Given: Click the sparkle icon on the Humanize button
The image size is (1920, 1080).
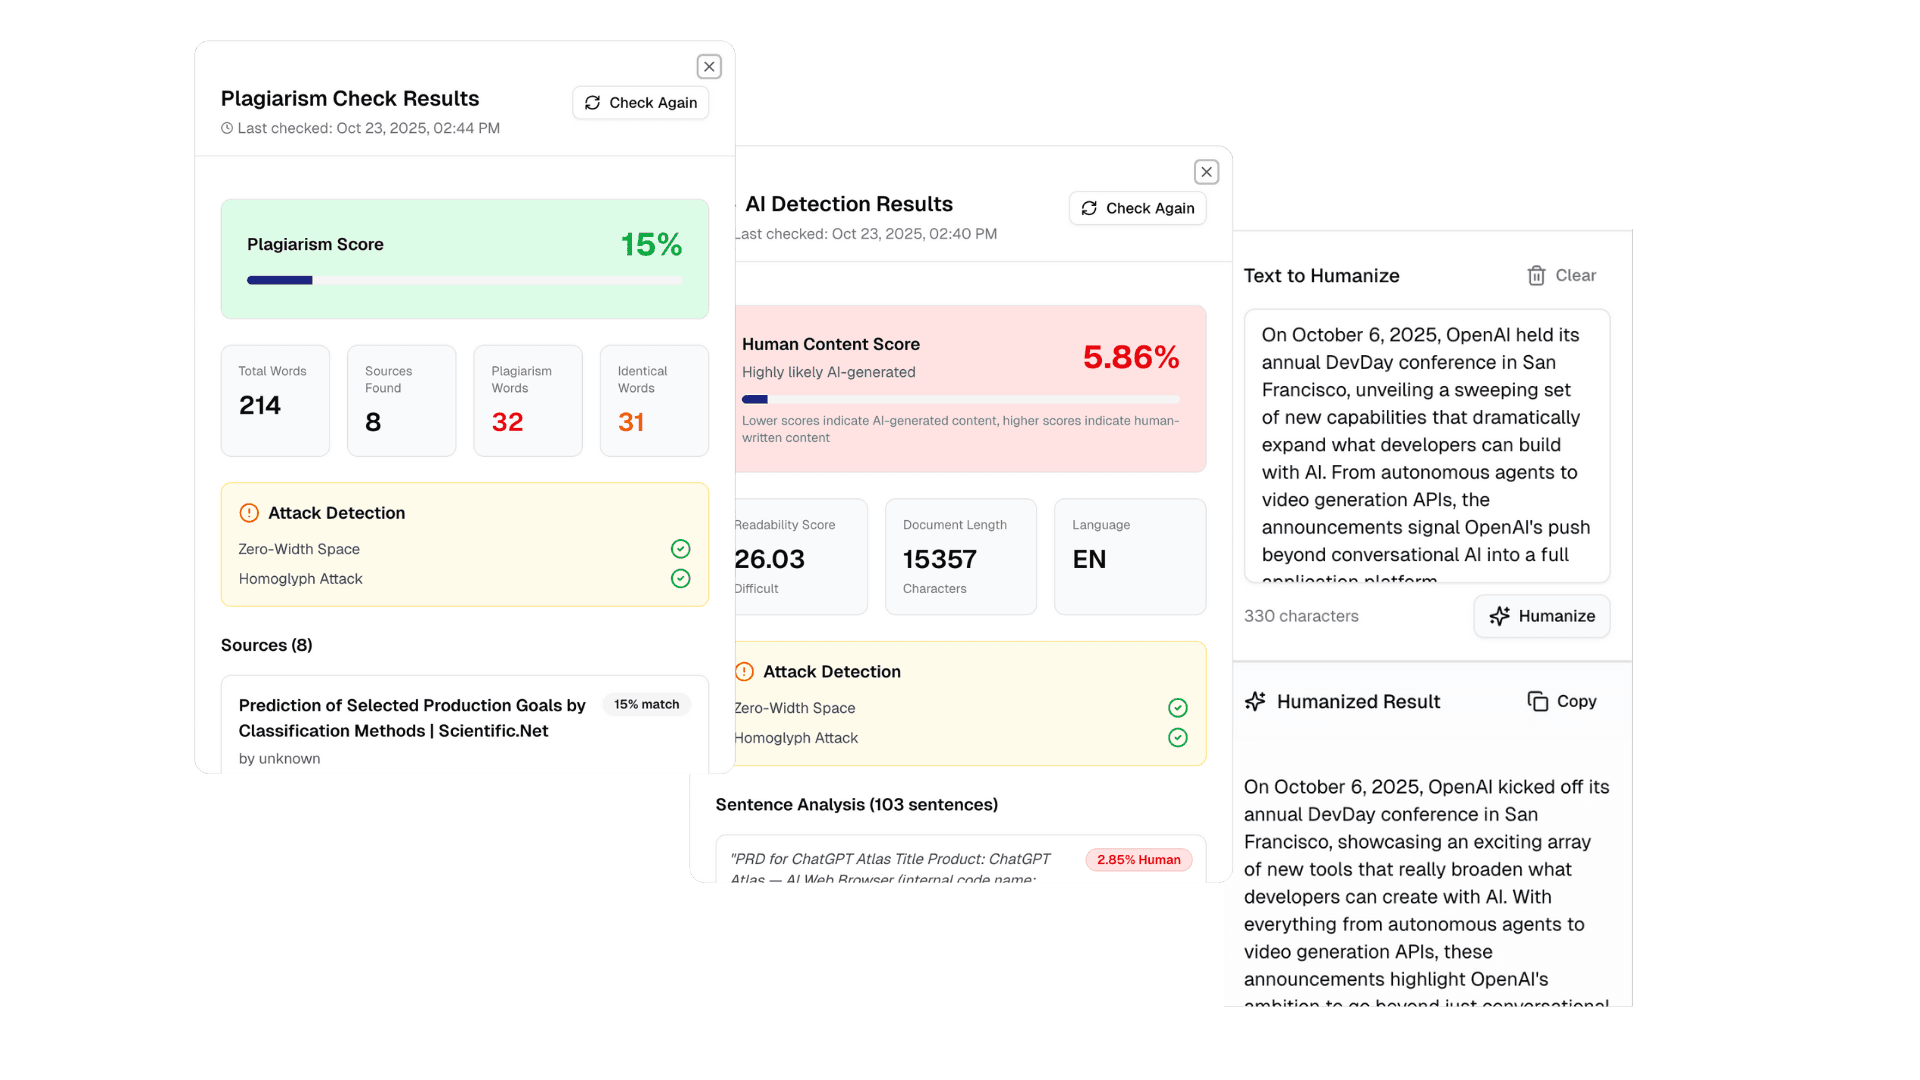Looking at the screenshot, I should tap(1501, 616).
